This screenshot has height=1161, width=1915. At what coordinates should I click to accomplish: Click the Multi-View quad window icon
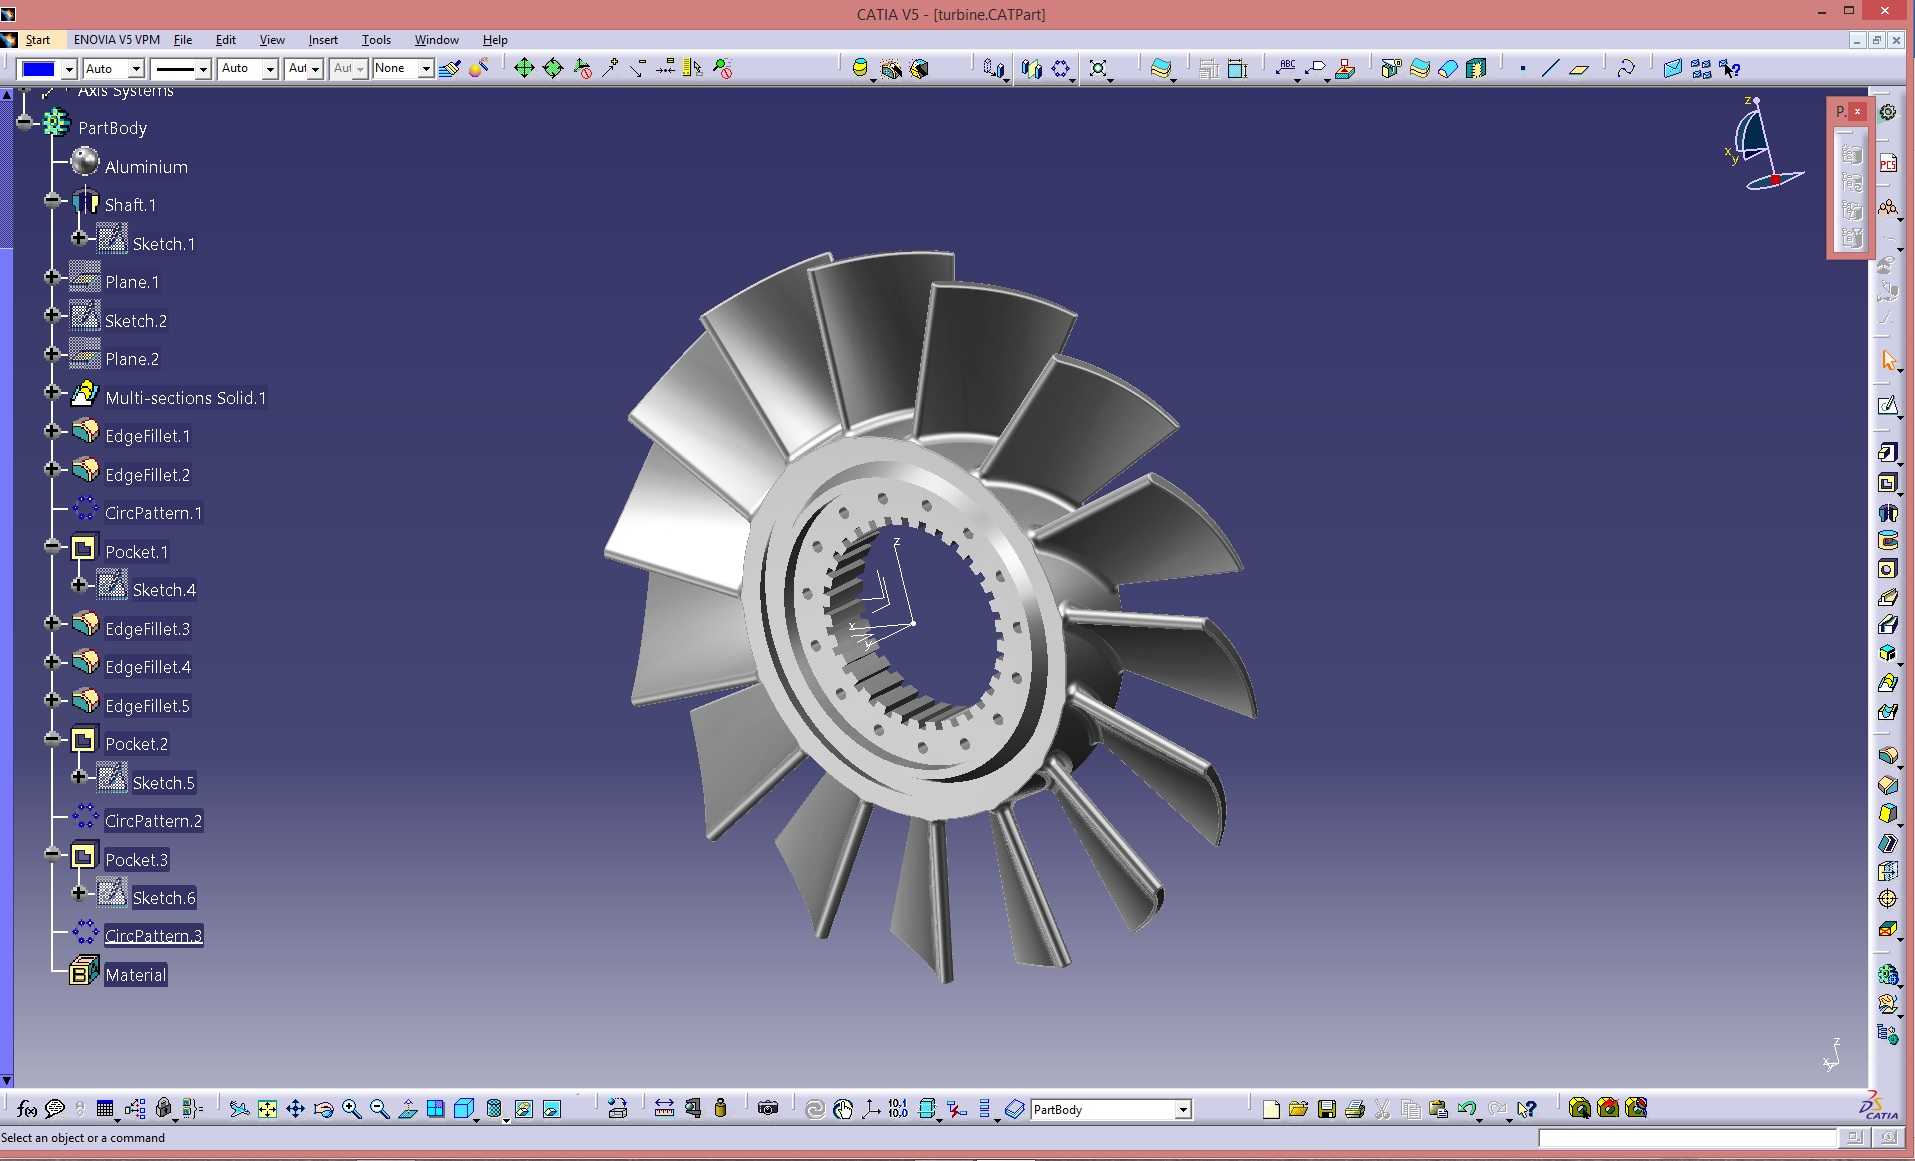[435, 1109]
